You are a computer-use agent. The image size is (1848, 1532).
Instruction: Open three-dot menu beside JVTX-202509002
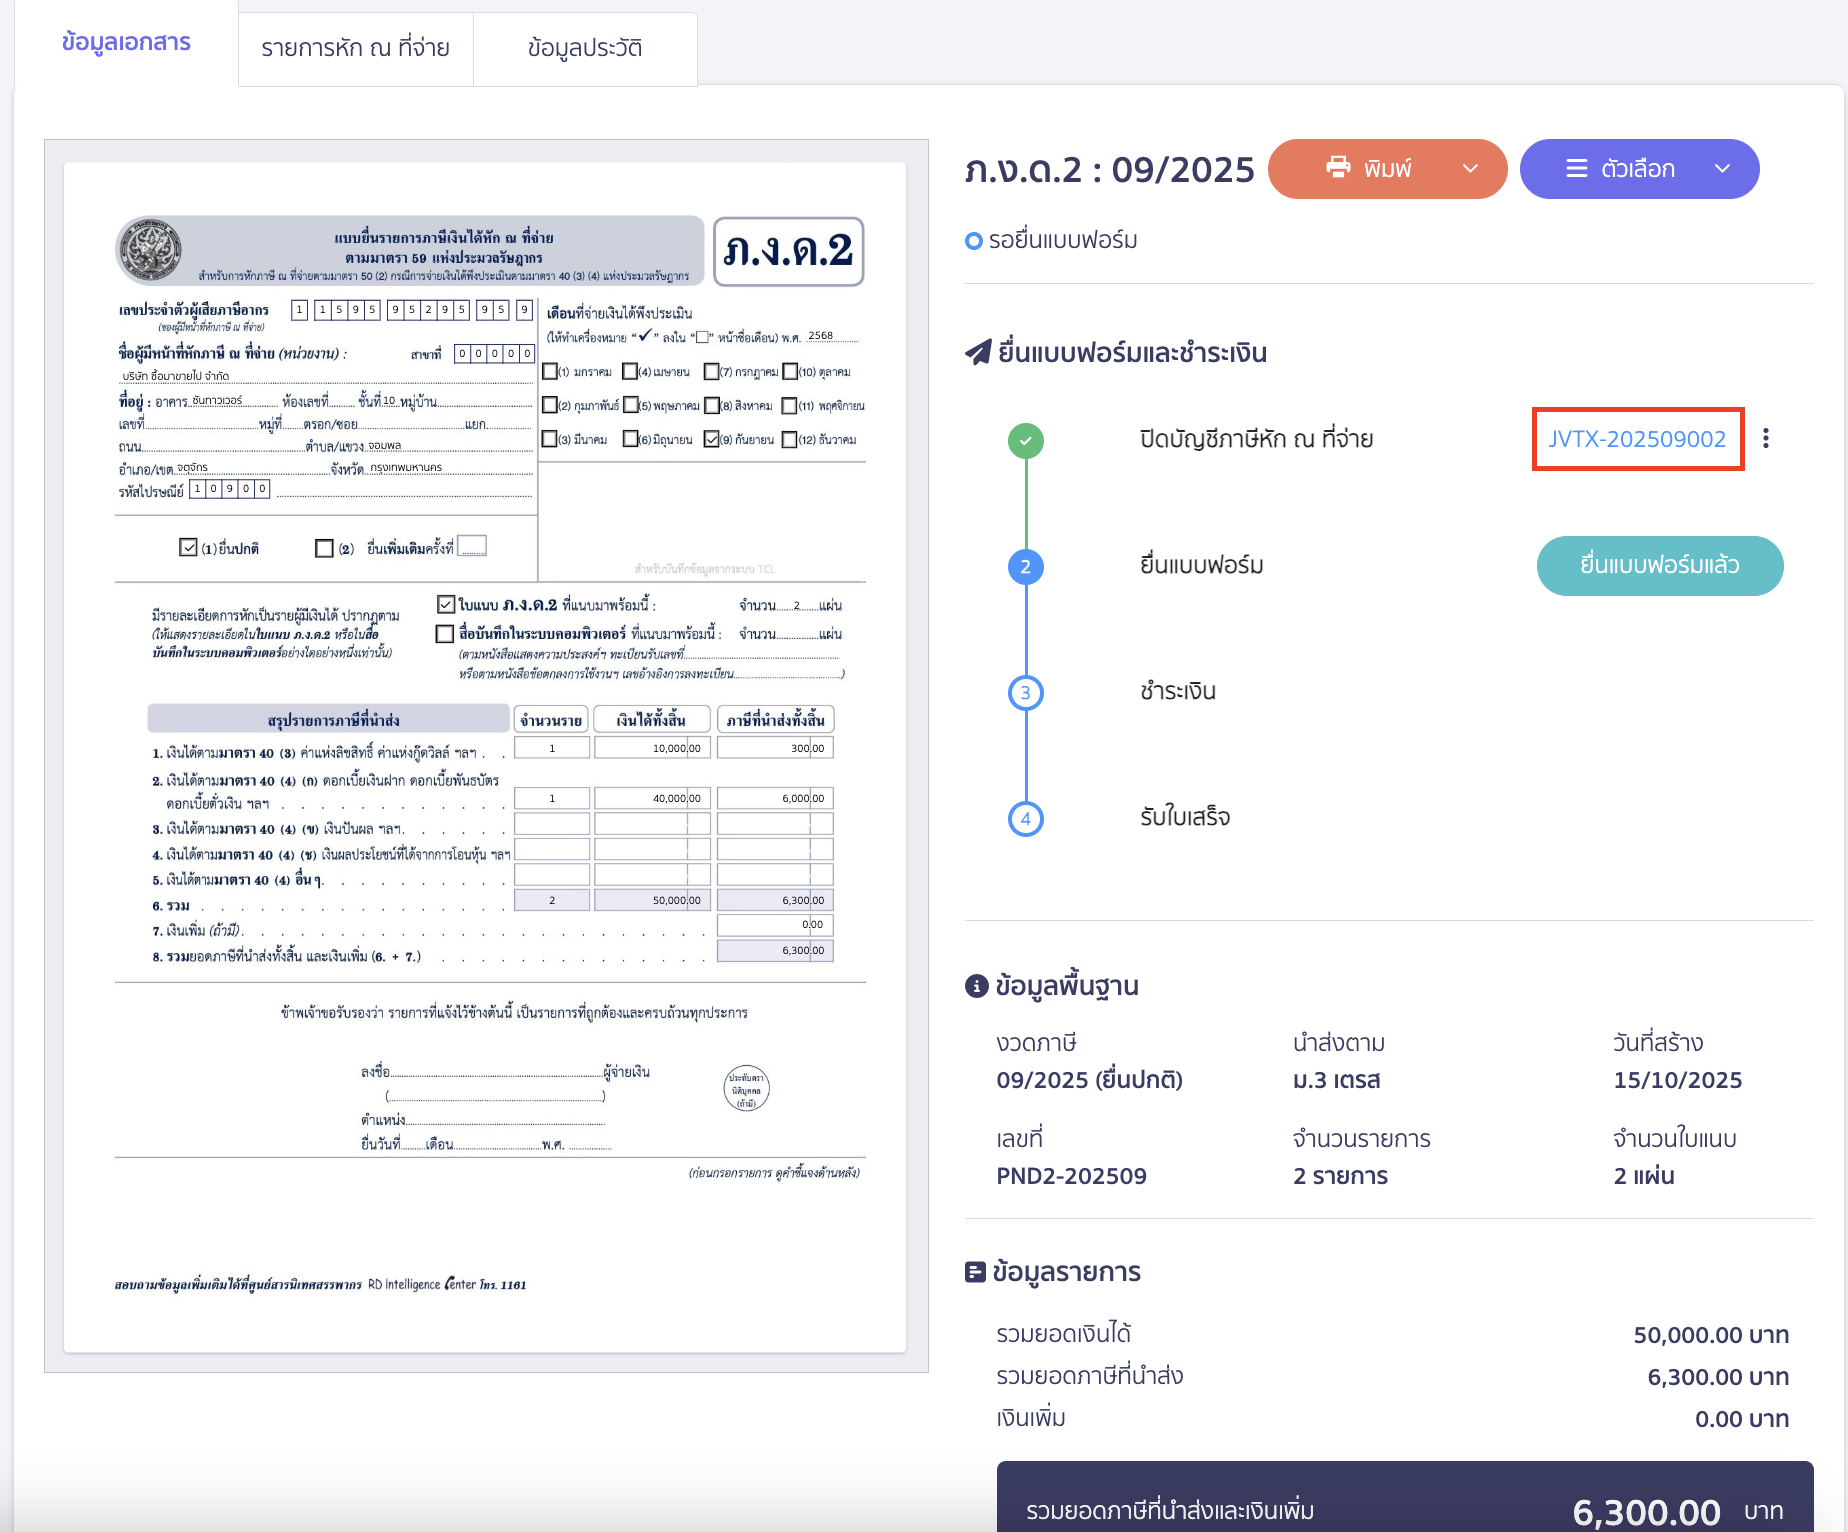coord(1766,439)
